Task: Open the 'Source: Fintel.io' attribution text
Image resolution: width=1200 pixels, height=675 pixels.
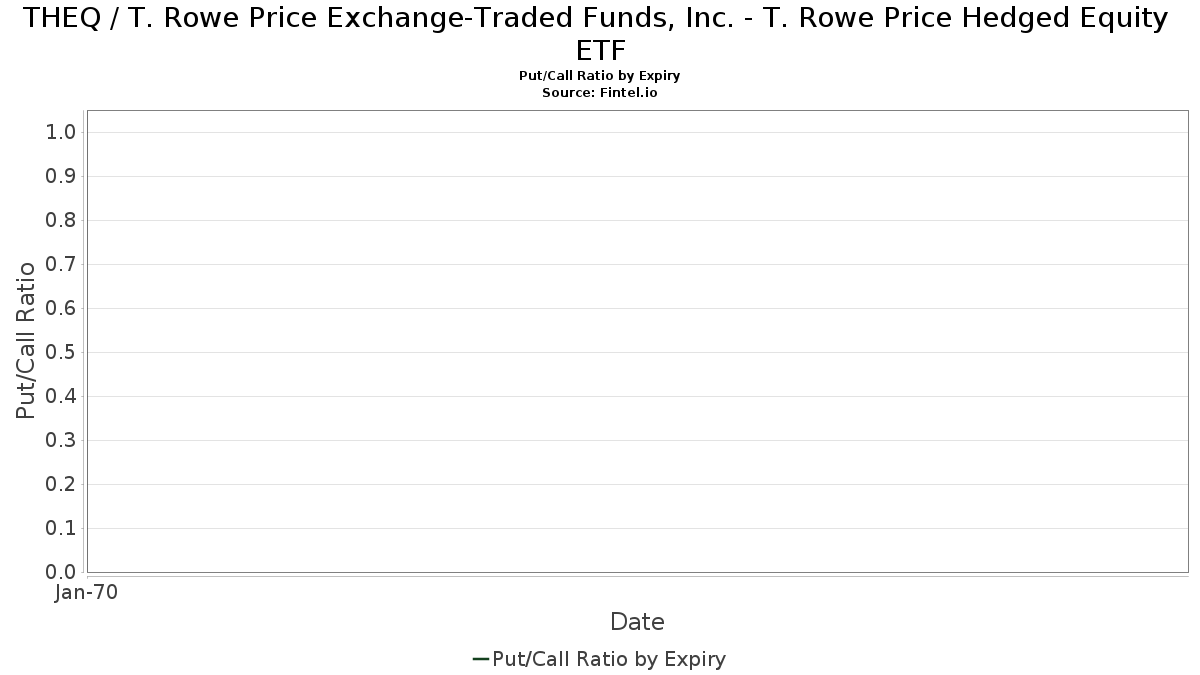Action: pyautogui.click(x=600, y=92)
